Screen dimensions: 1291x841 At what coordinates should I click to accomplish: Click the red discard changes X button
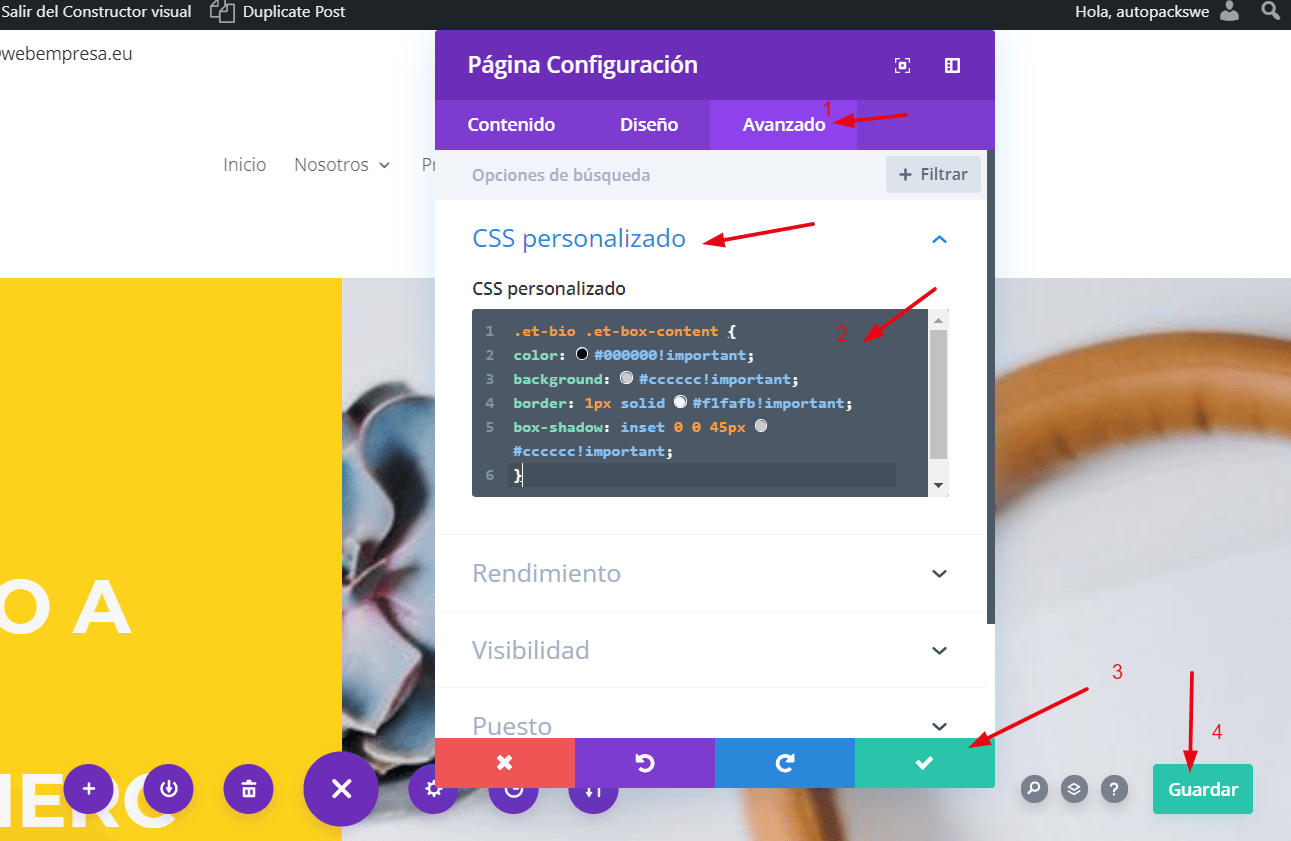pos(505,763)
